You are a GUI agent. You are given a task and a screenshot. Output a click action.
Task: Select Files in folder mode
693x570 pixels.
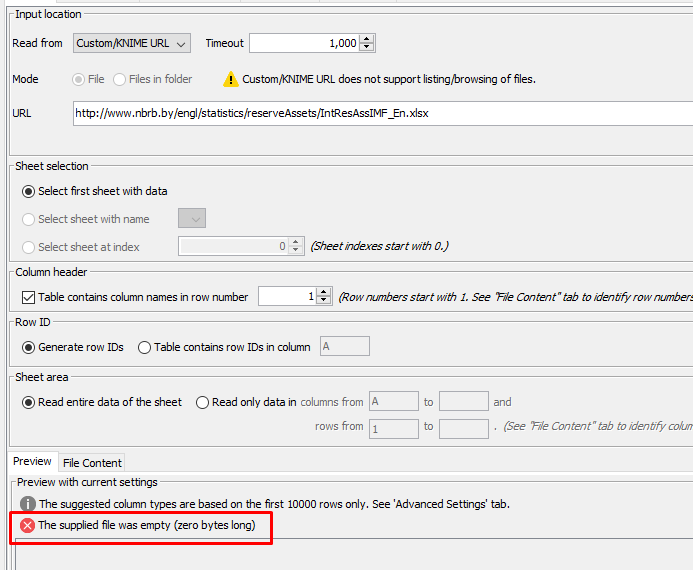119,80
